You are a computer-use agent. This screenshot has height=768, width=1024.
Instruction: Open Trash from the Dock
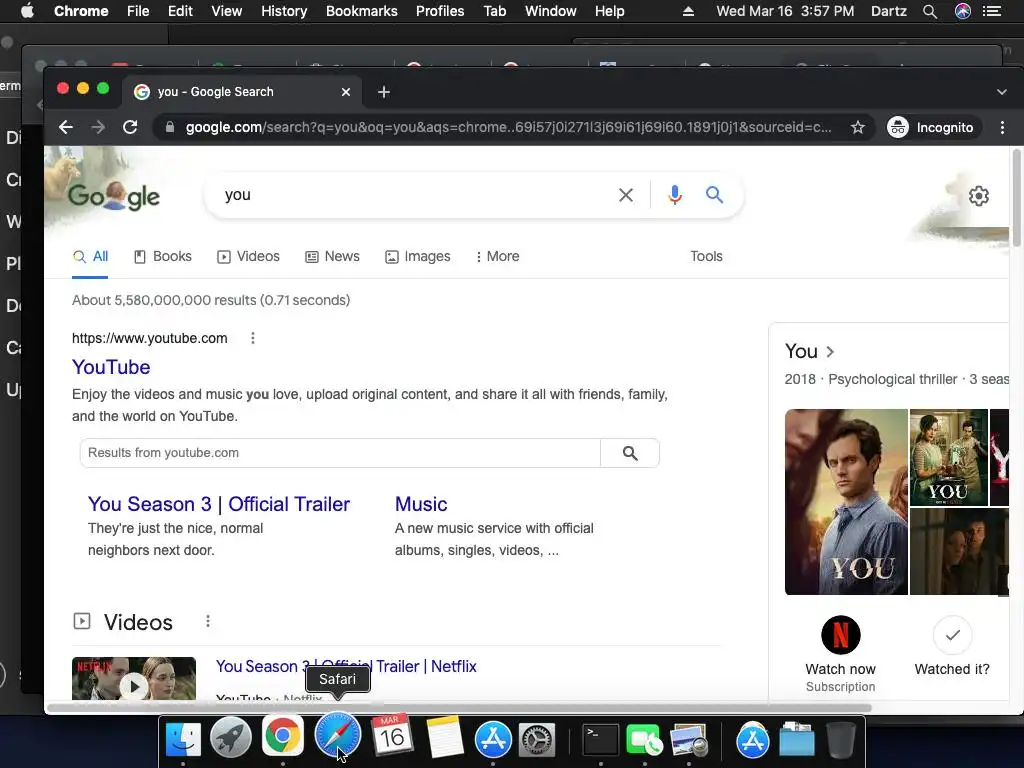tap(841, 740)
